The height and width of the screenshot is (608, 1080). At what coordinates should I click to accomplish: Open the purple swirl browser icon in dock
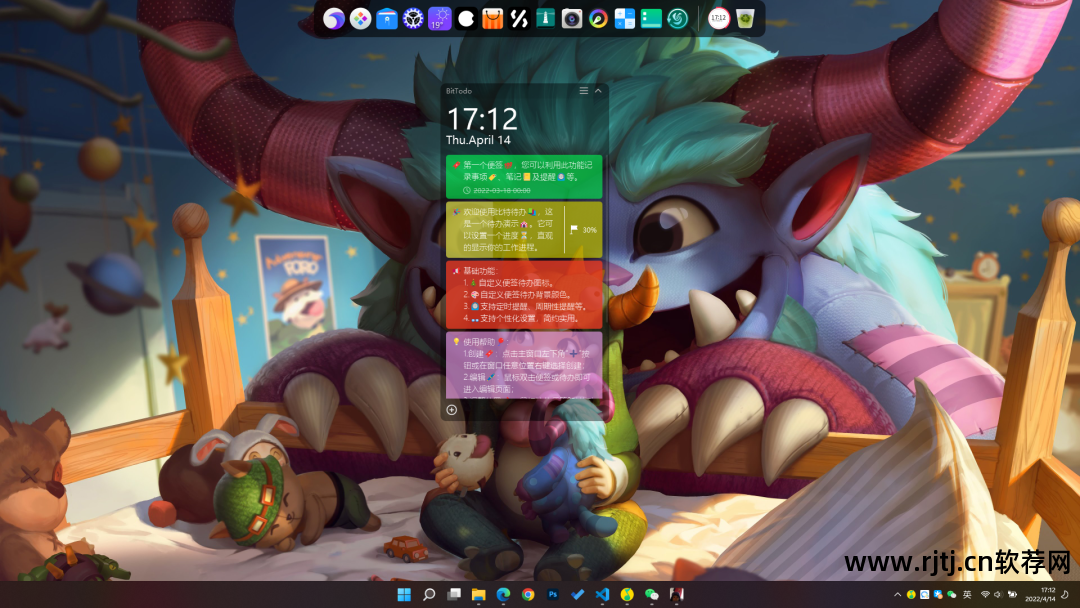[333, 19]
